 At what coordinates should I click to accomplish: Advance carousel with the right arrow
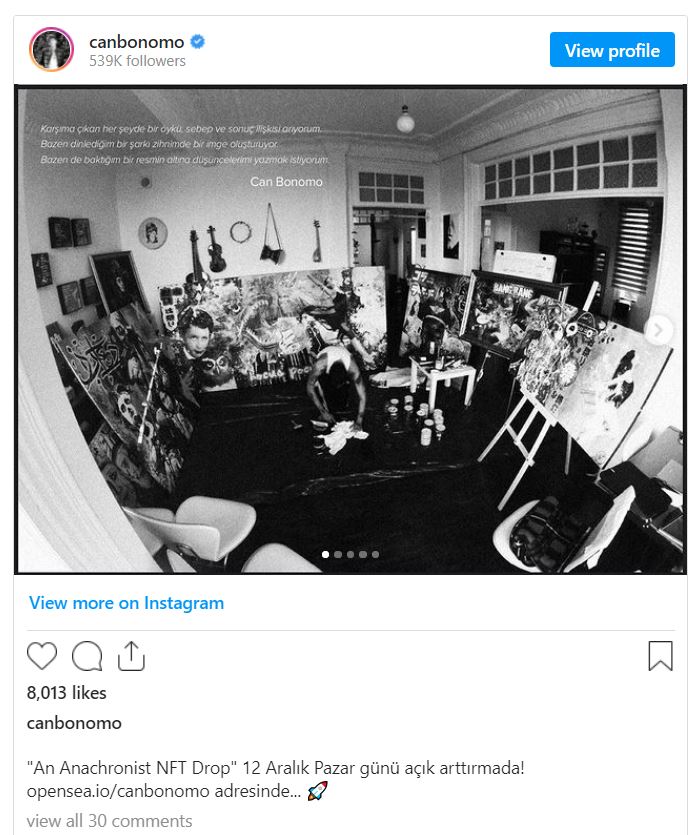click(658, 330)
